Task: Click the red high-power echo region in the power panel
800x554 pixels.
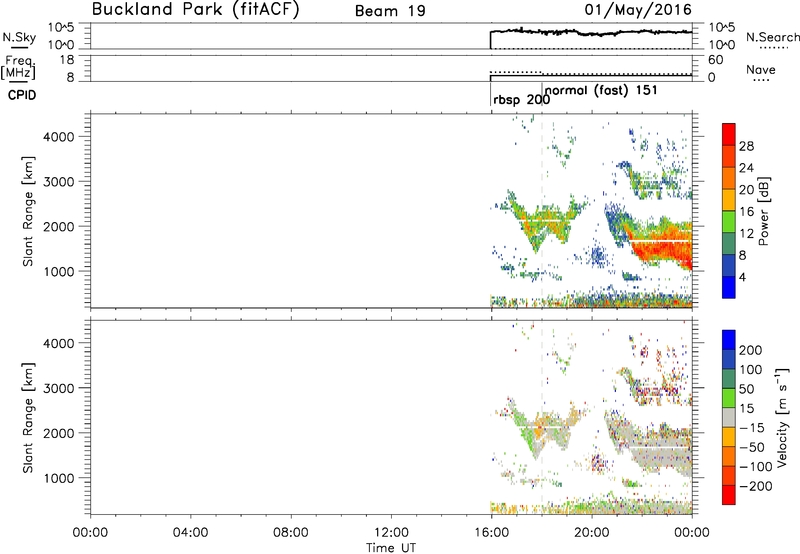Action: pos(663,248)
